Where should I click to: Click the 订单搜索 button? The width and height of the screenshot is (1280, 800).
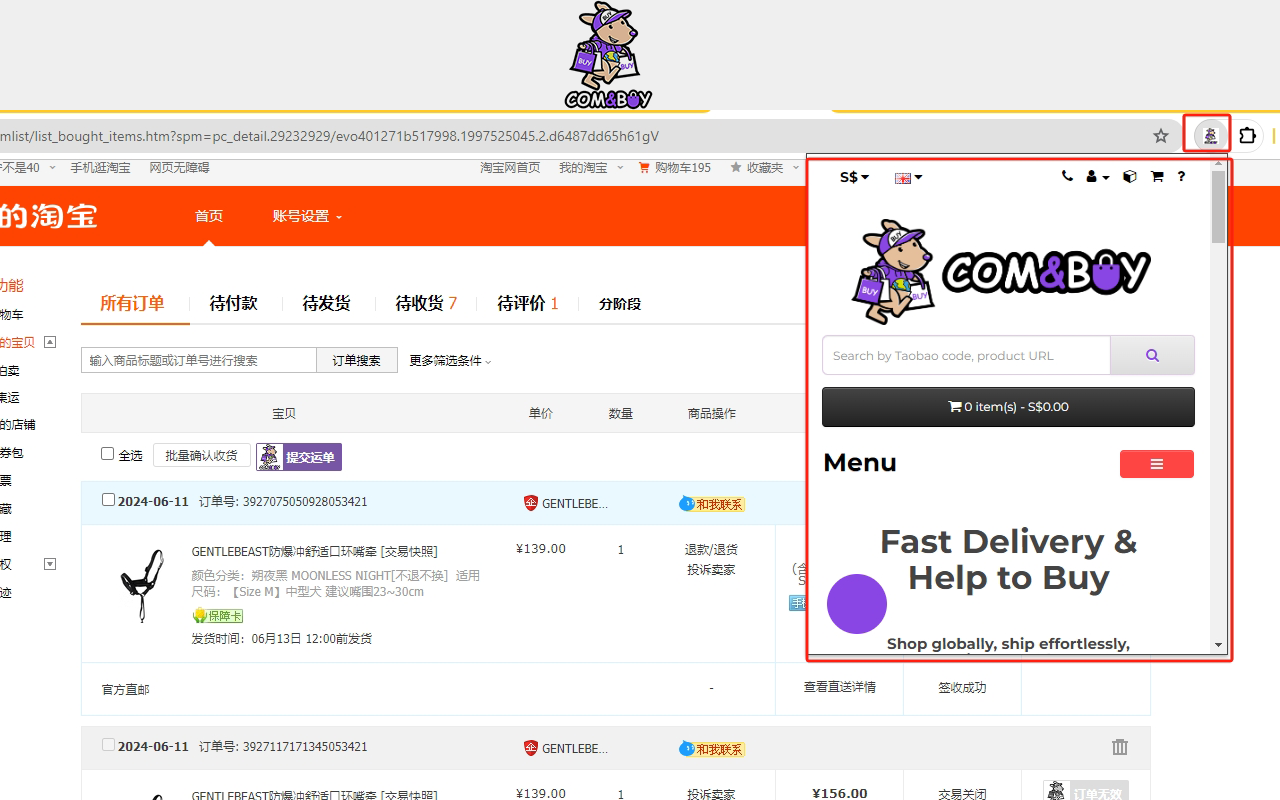point(357,360)
